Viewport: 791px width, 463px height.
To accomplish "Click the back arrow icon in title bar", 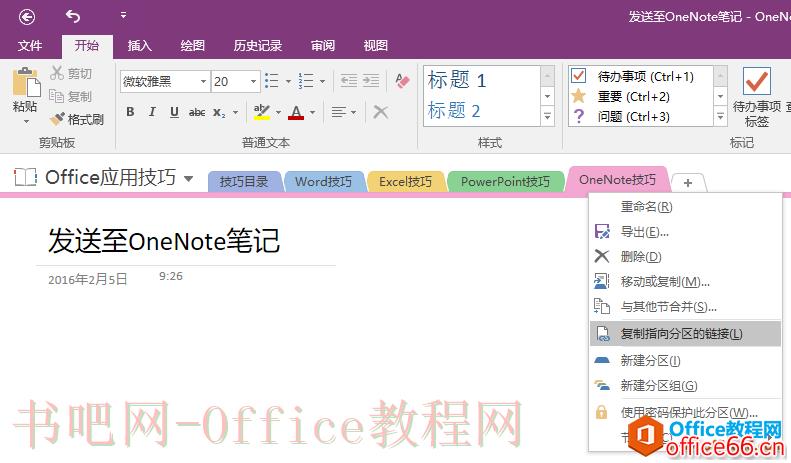I will click(x=27, y=17).
